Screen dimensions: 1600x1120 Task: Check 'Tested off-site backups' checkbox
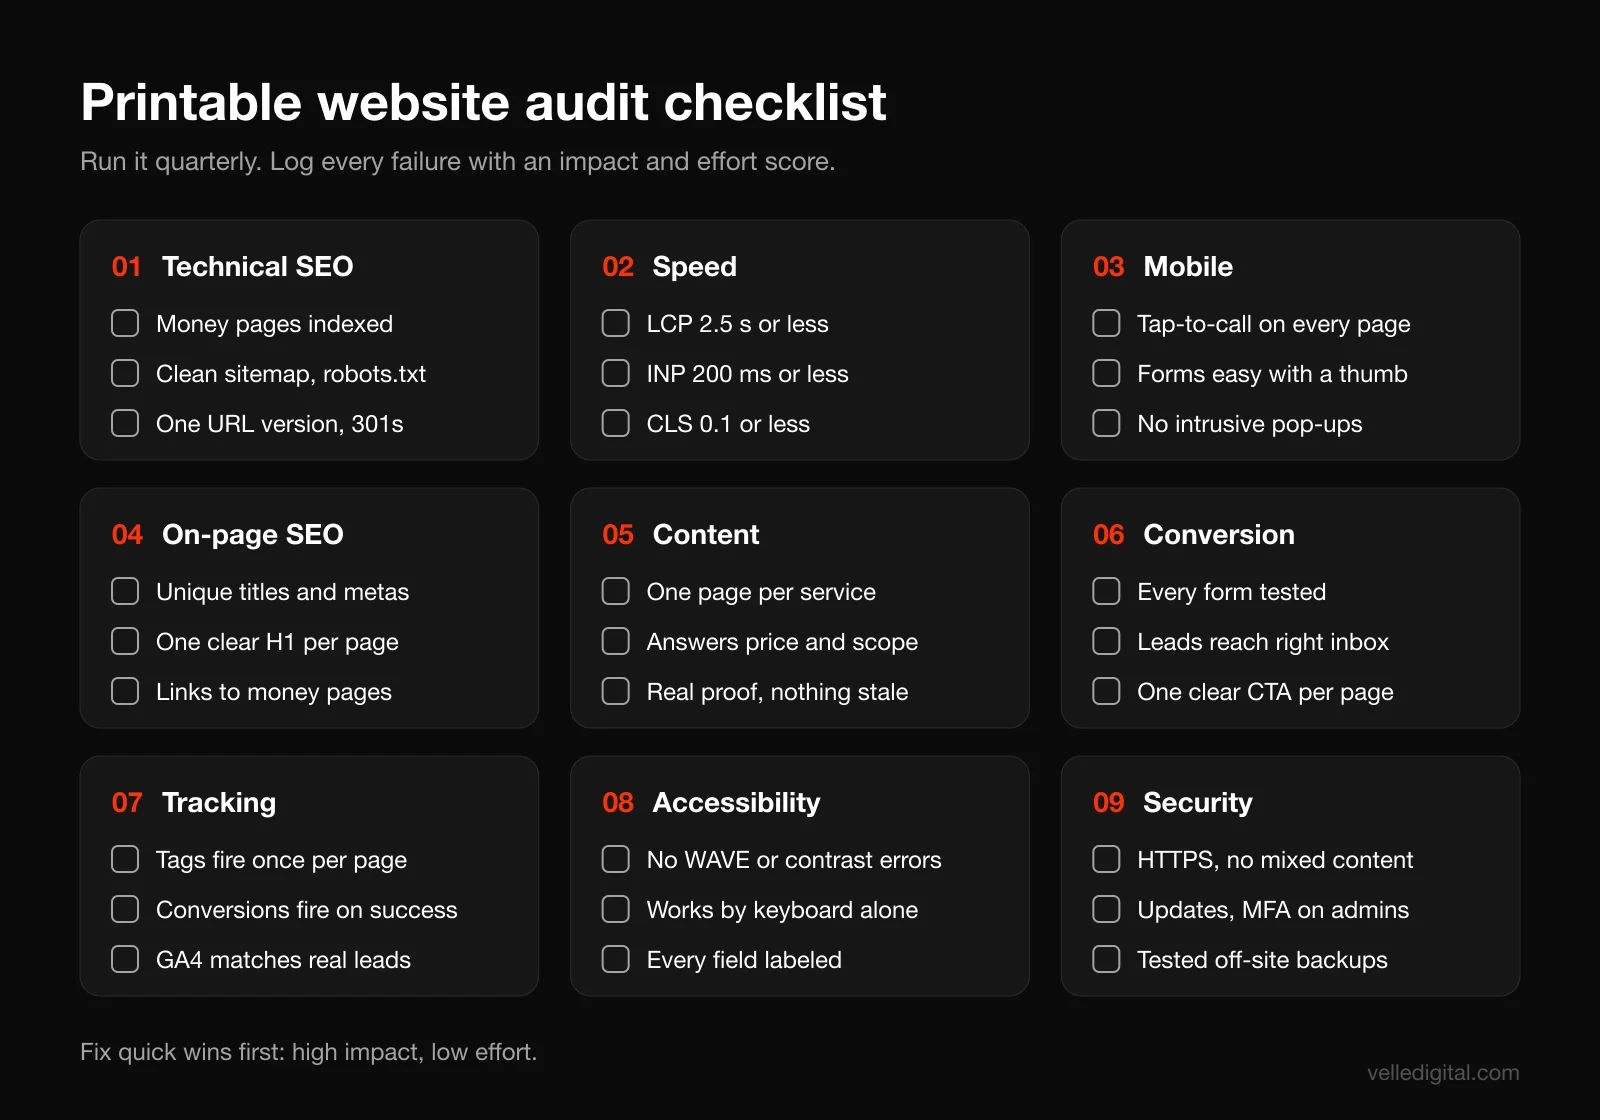(x=1106, y=959)
